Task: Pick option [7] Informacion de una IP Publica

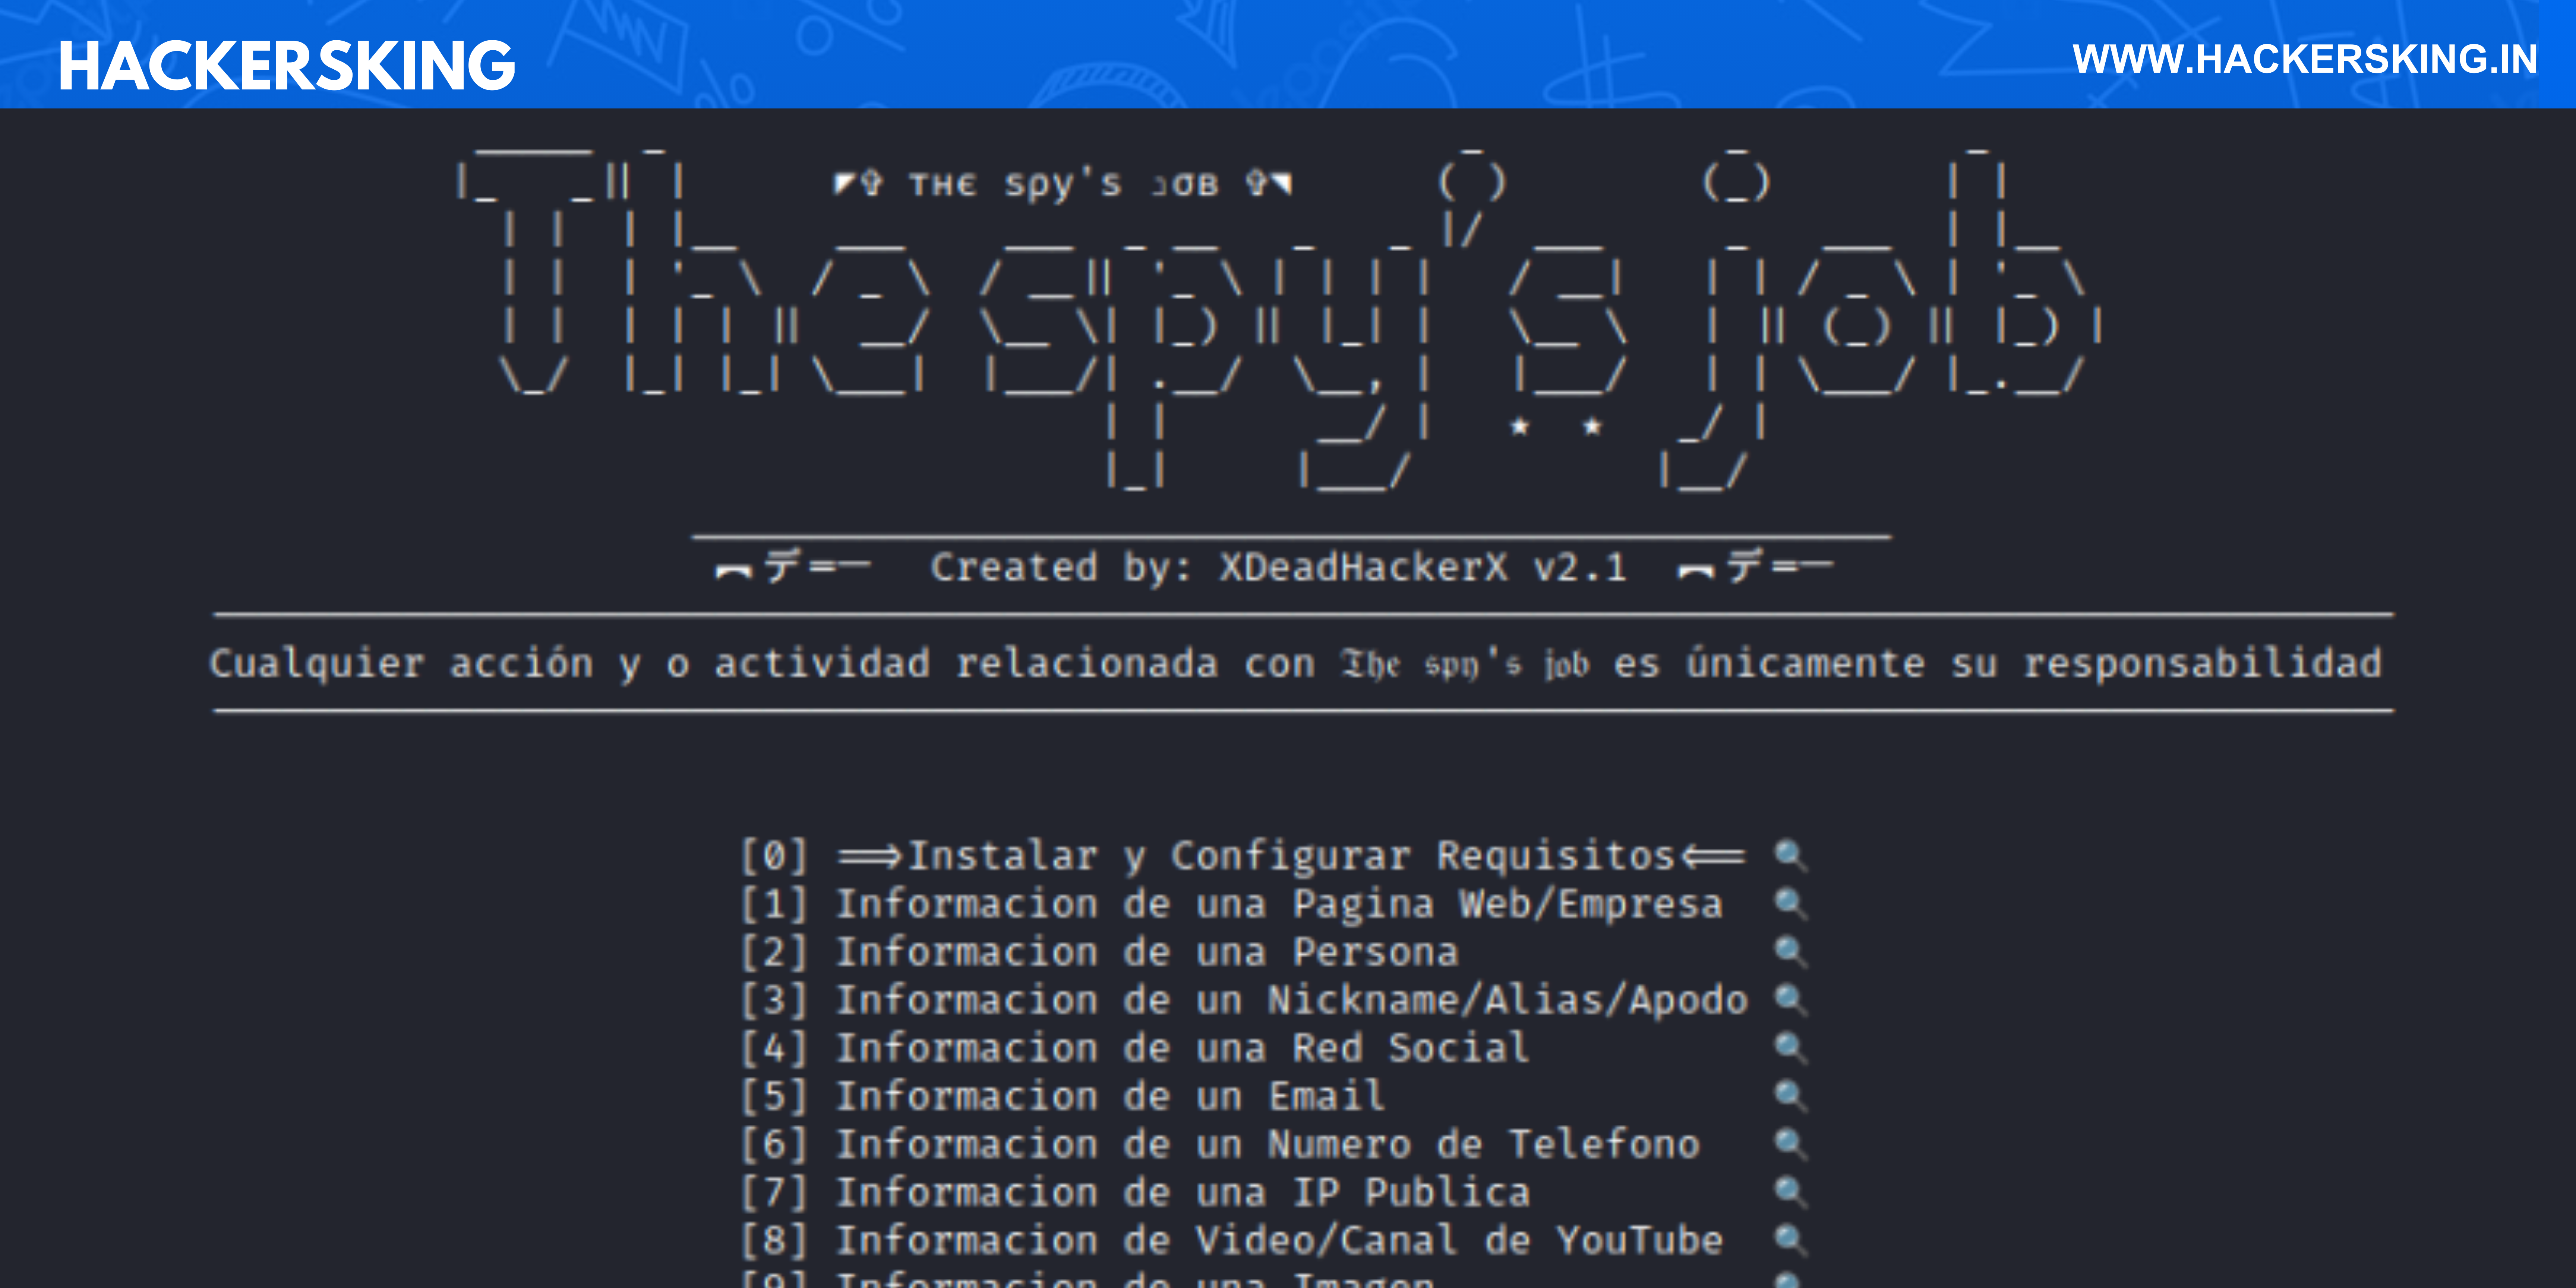Action: coord(1134,1192)
